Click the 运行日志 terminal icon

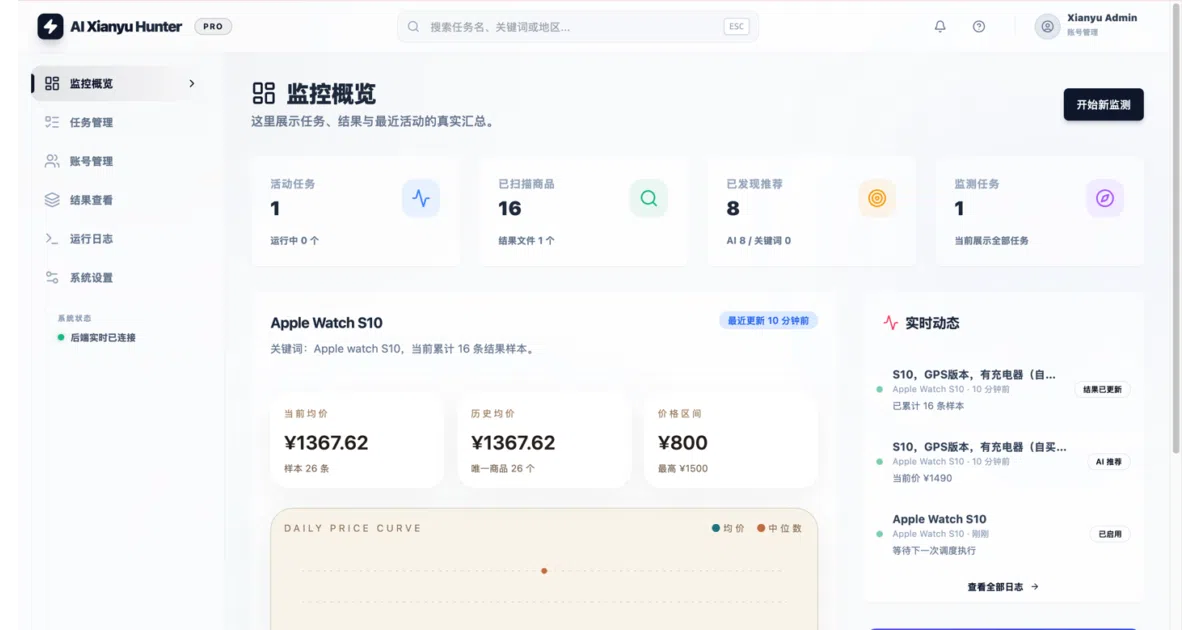[x=52, y=239]
